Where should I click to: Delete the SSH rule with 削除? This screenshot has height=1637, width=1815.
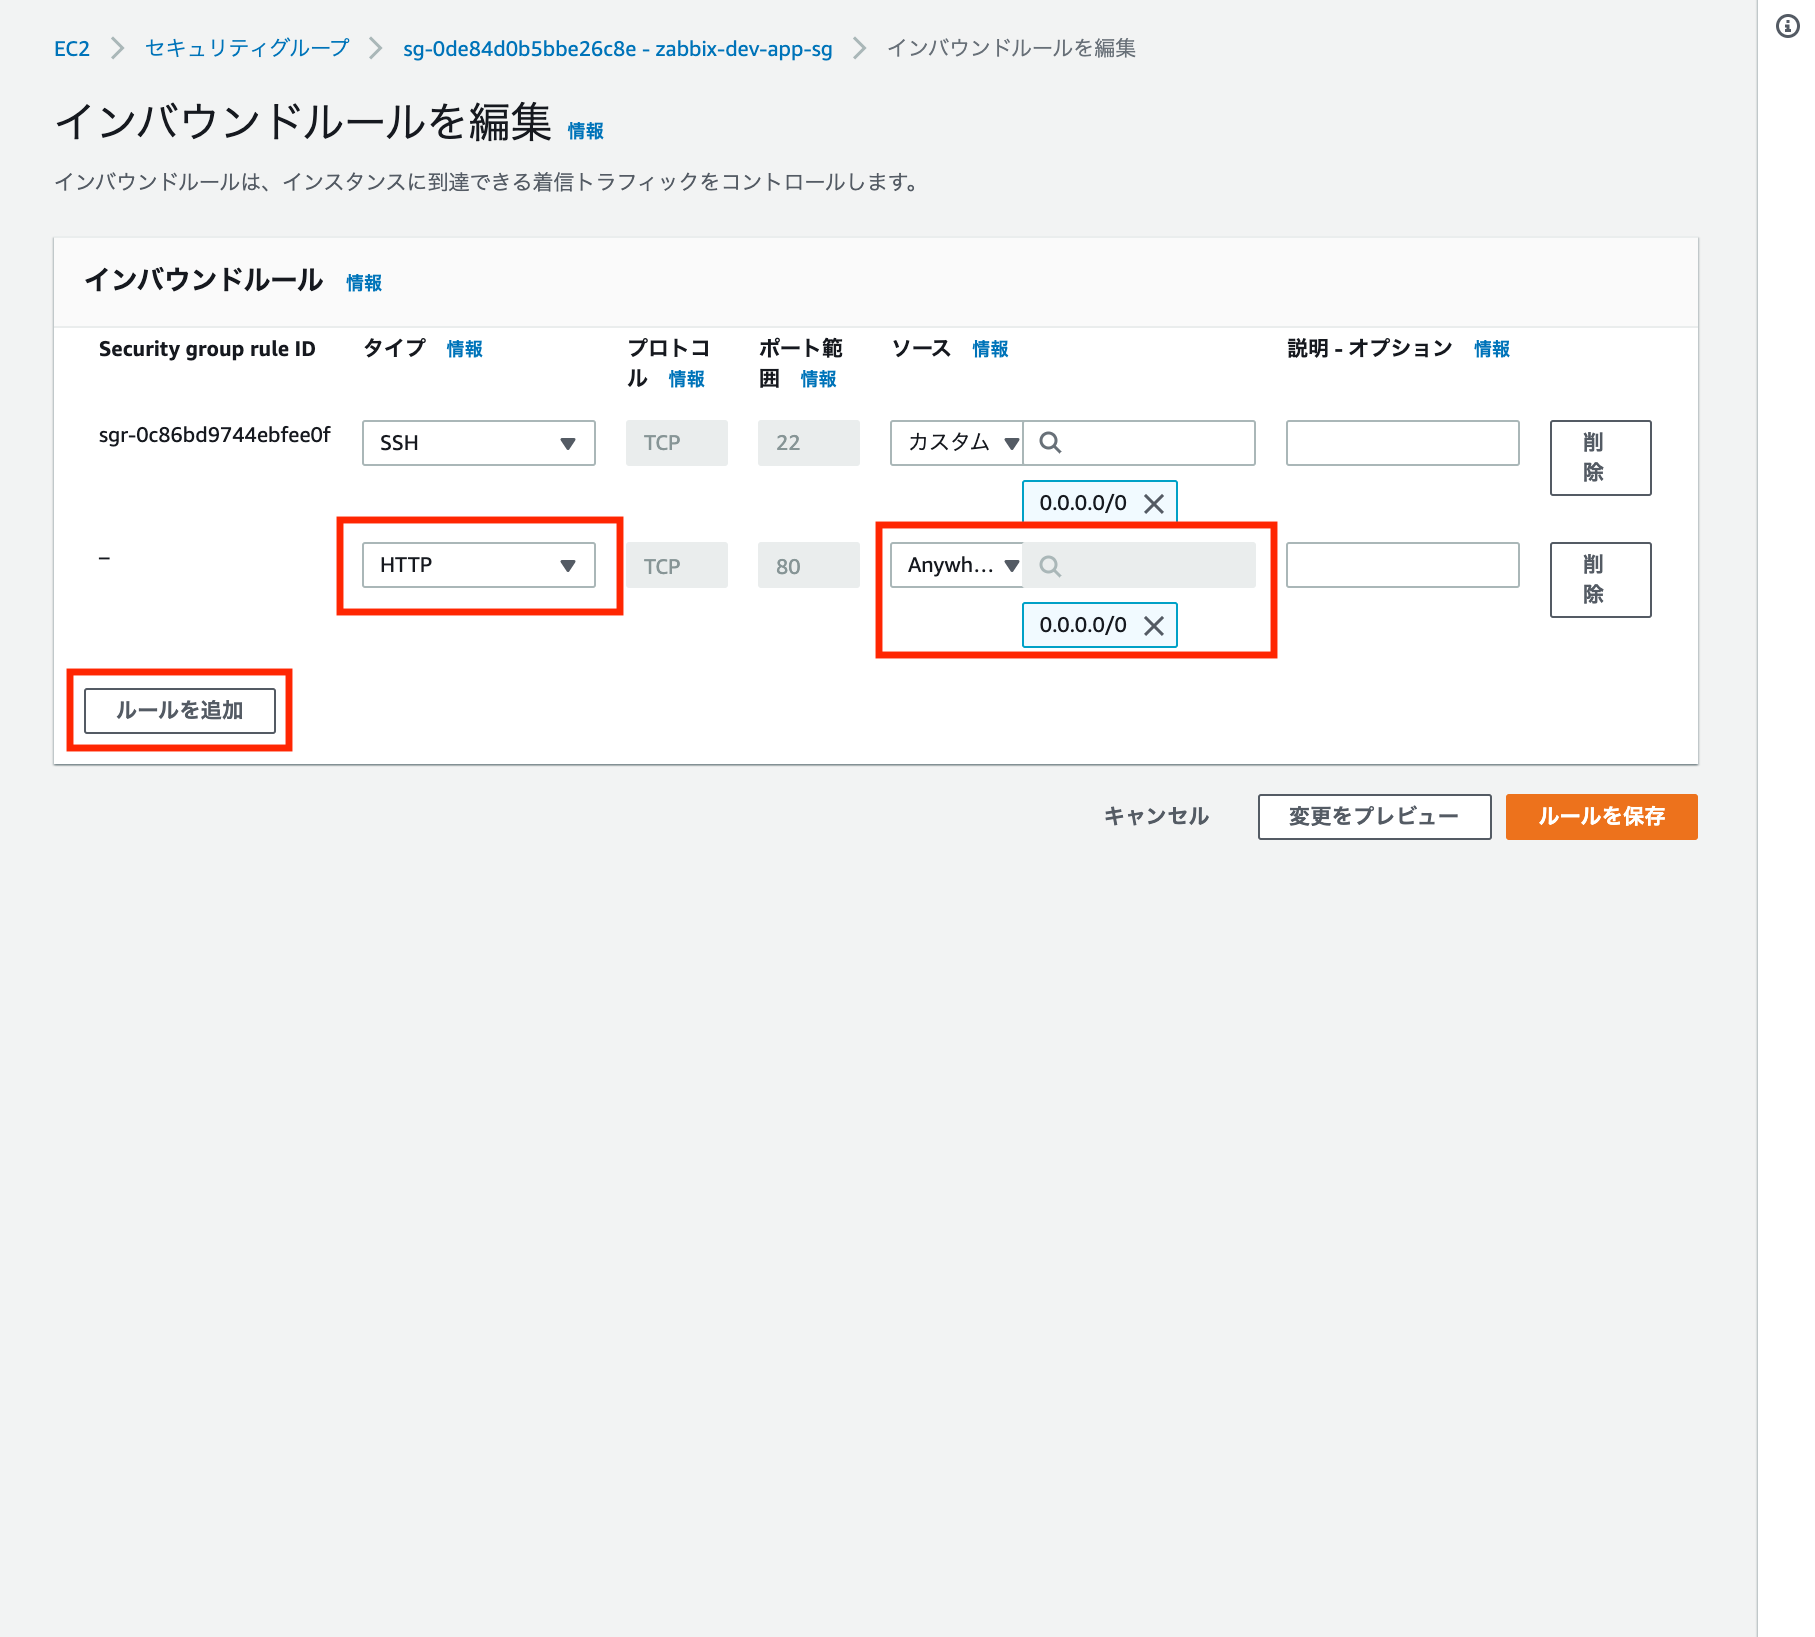[x=1600, y=458]
